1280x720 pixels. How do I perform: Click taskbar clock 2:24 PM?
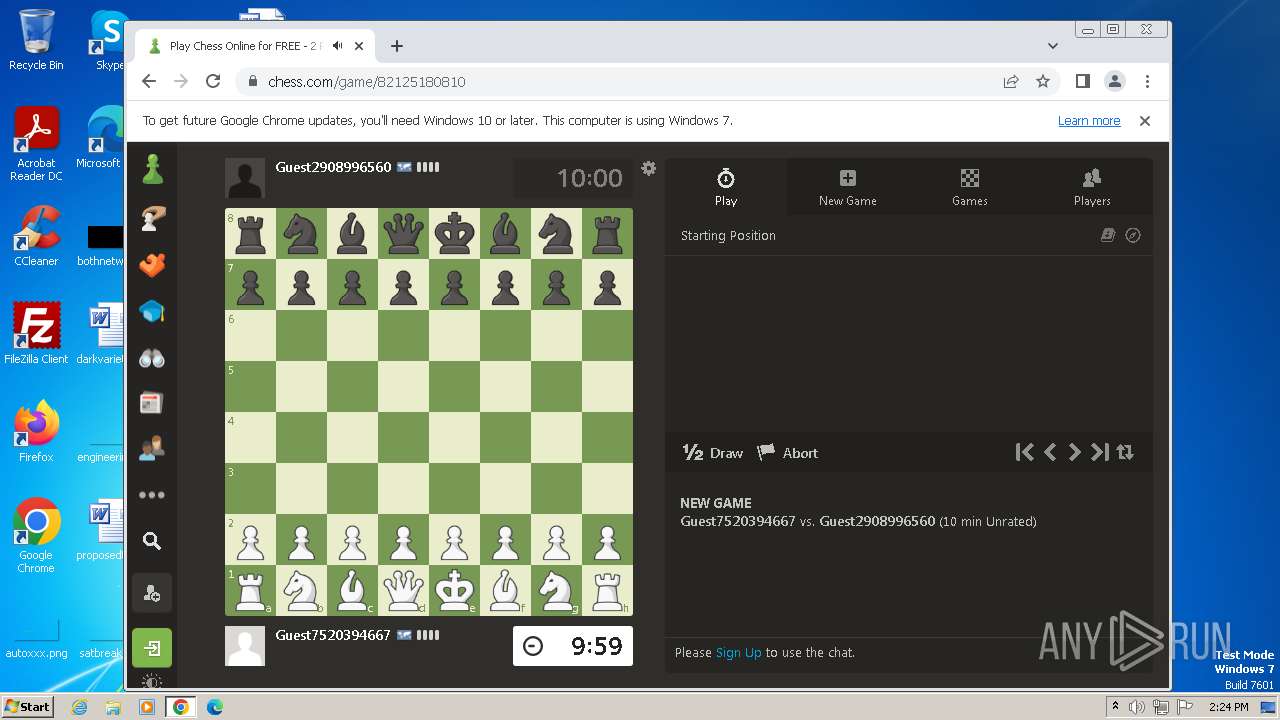[x=1228, y=707]
